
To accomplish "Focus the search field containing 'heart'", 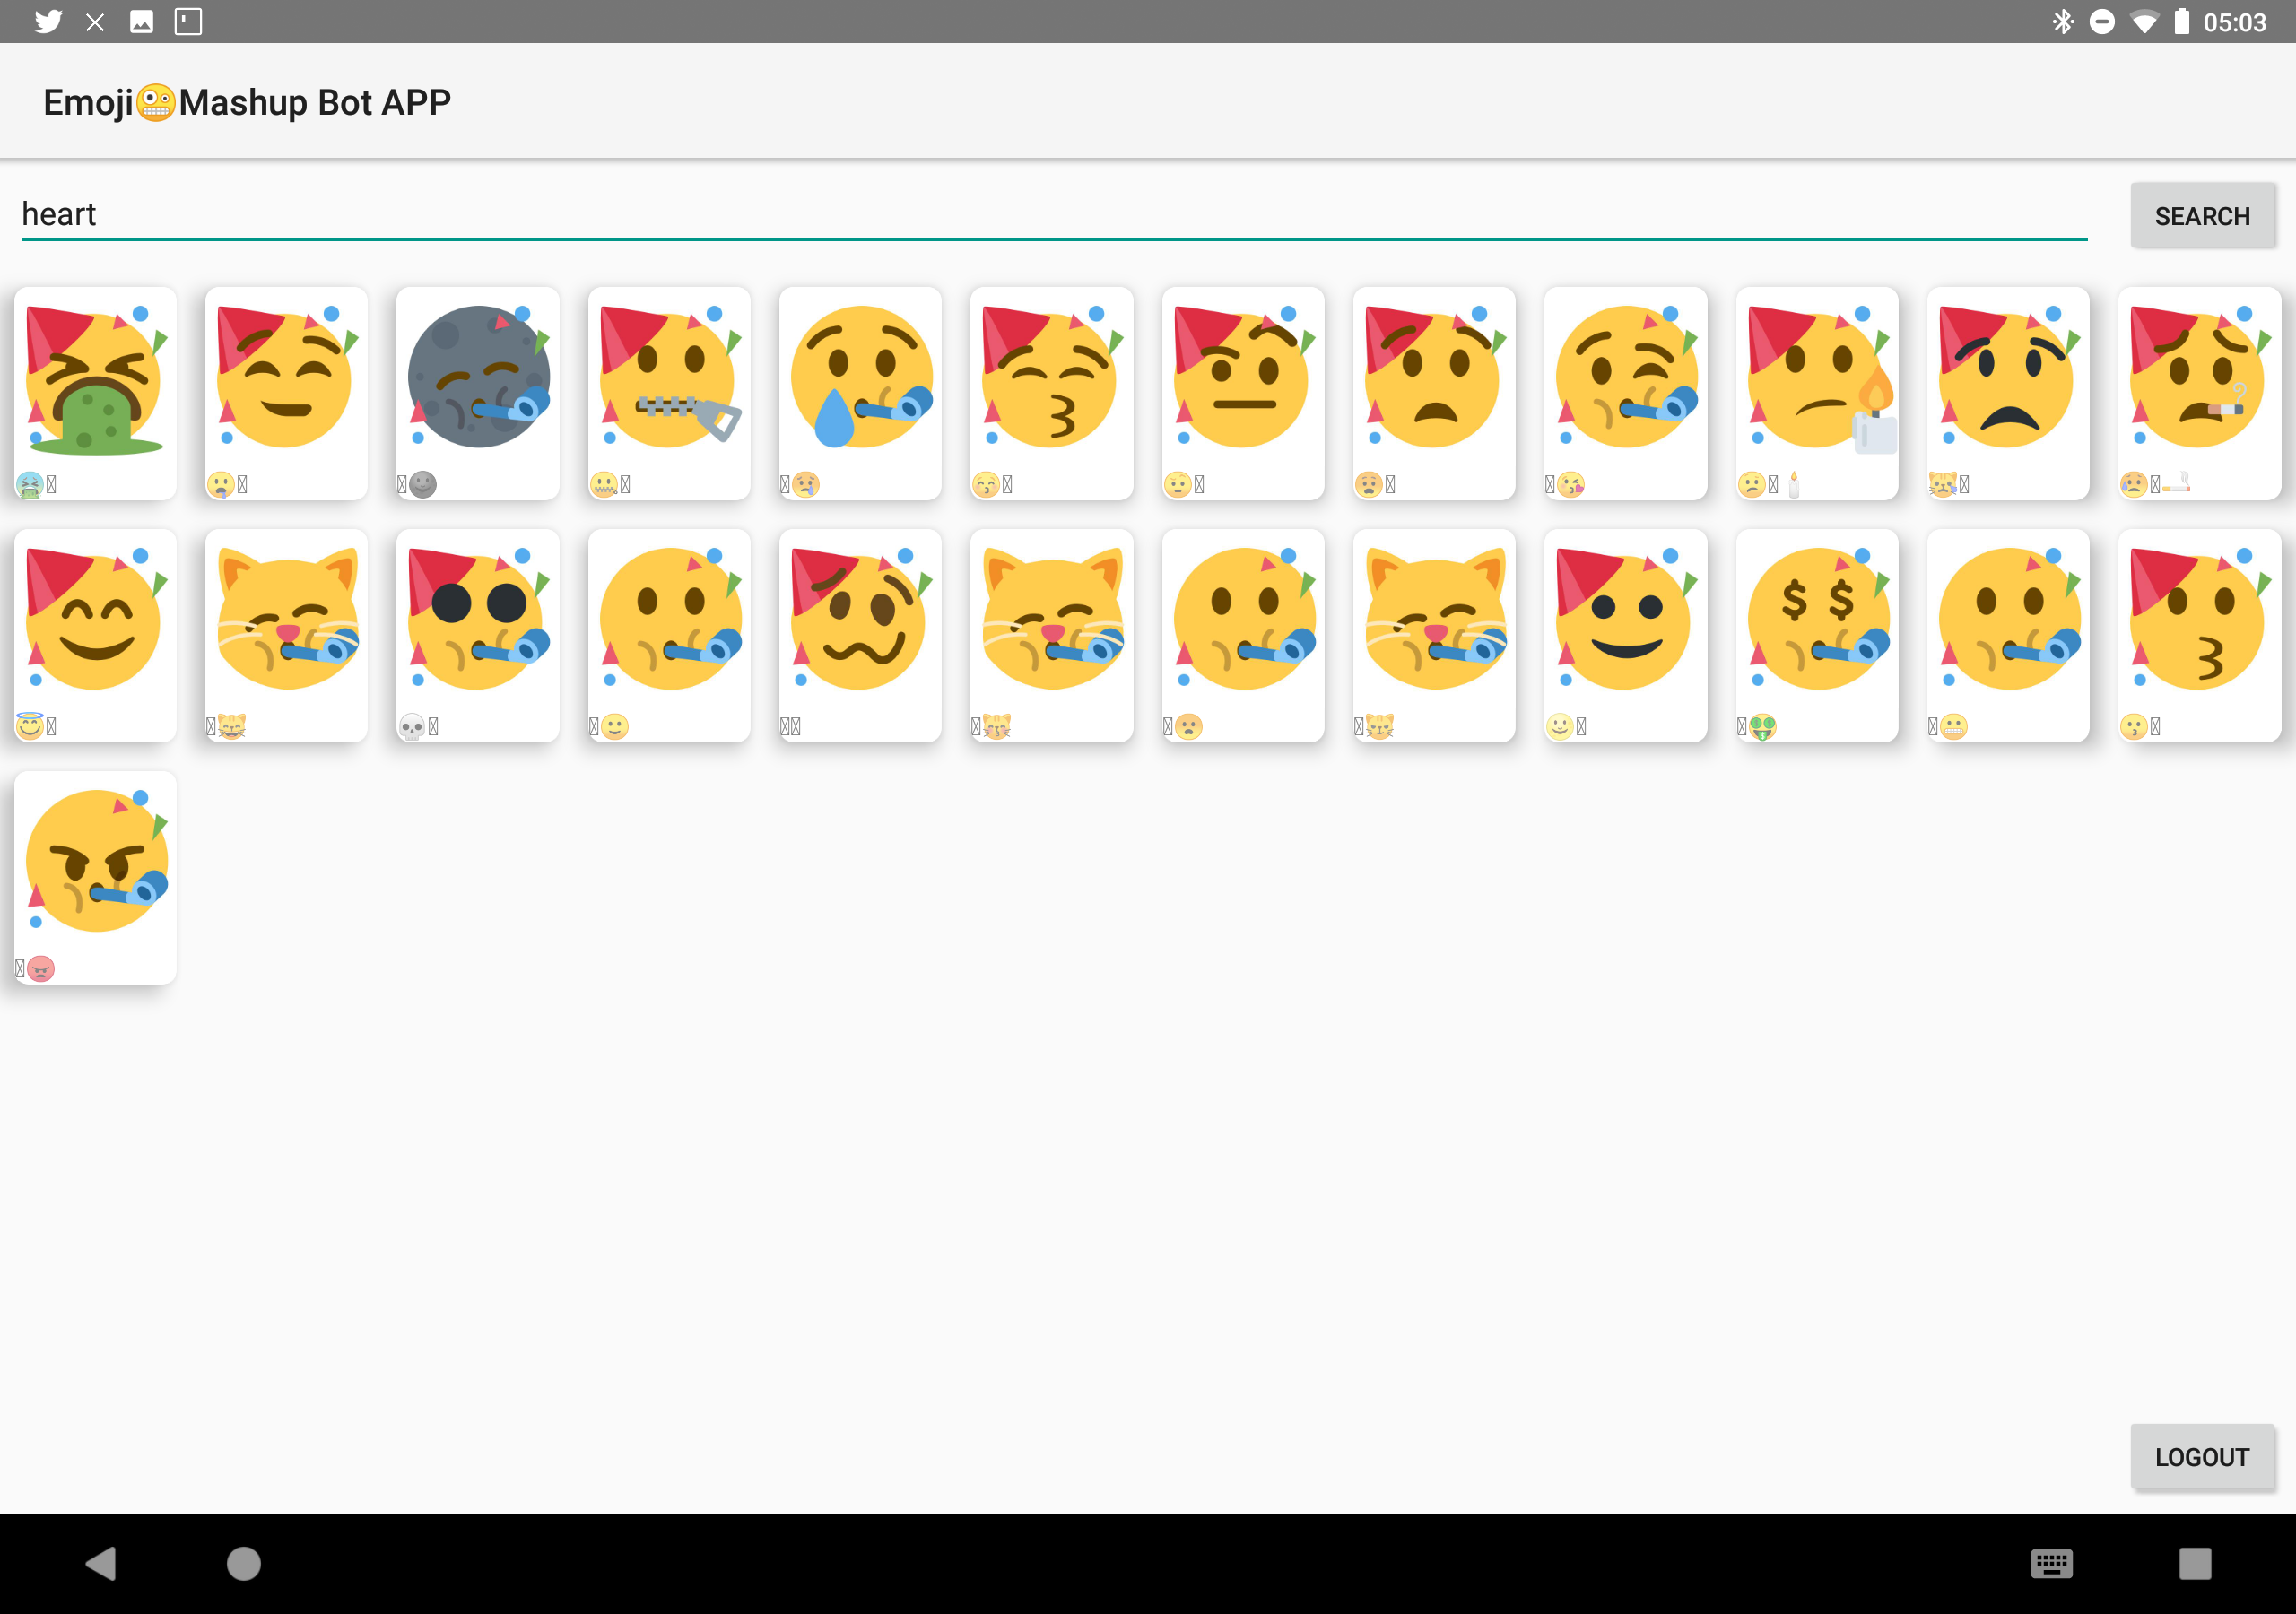I will [1050, 214].
